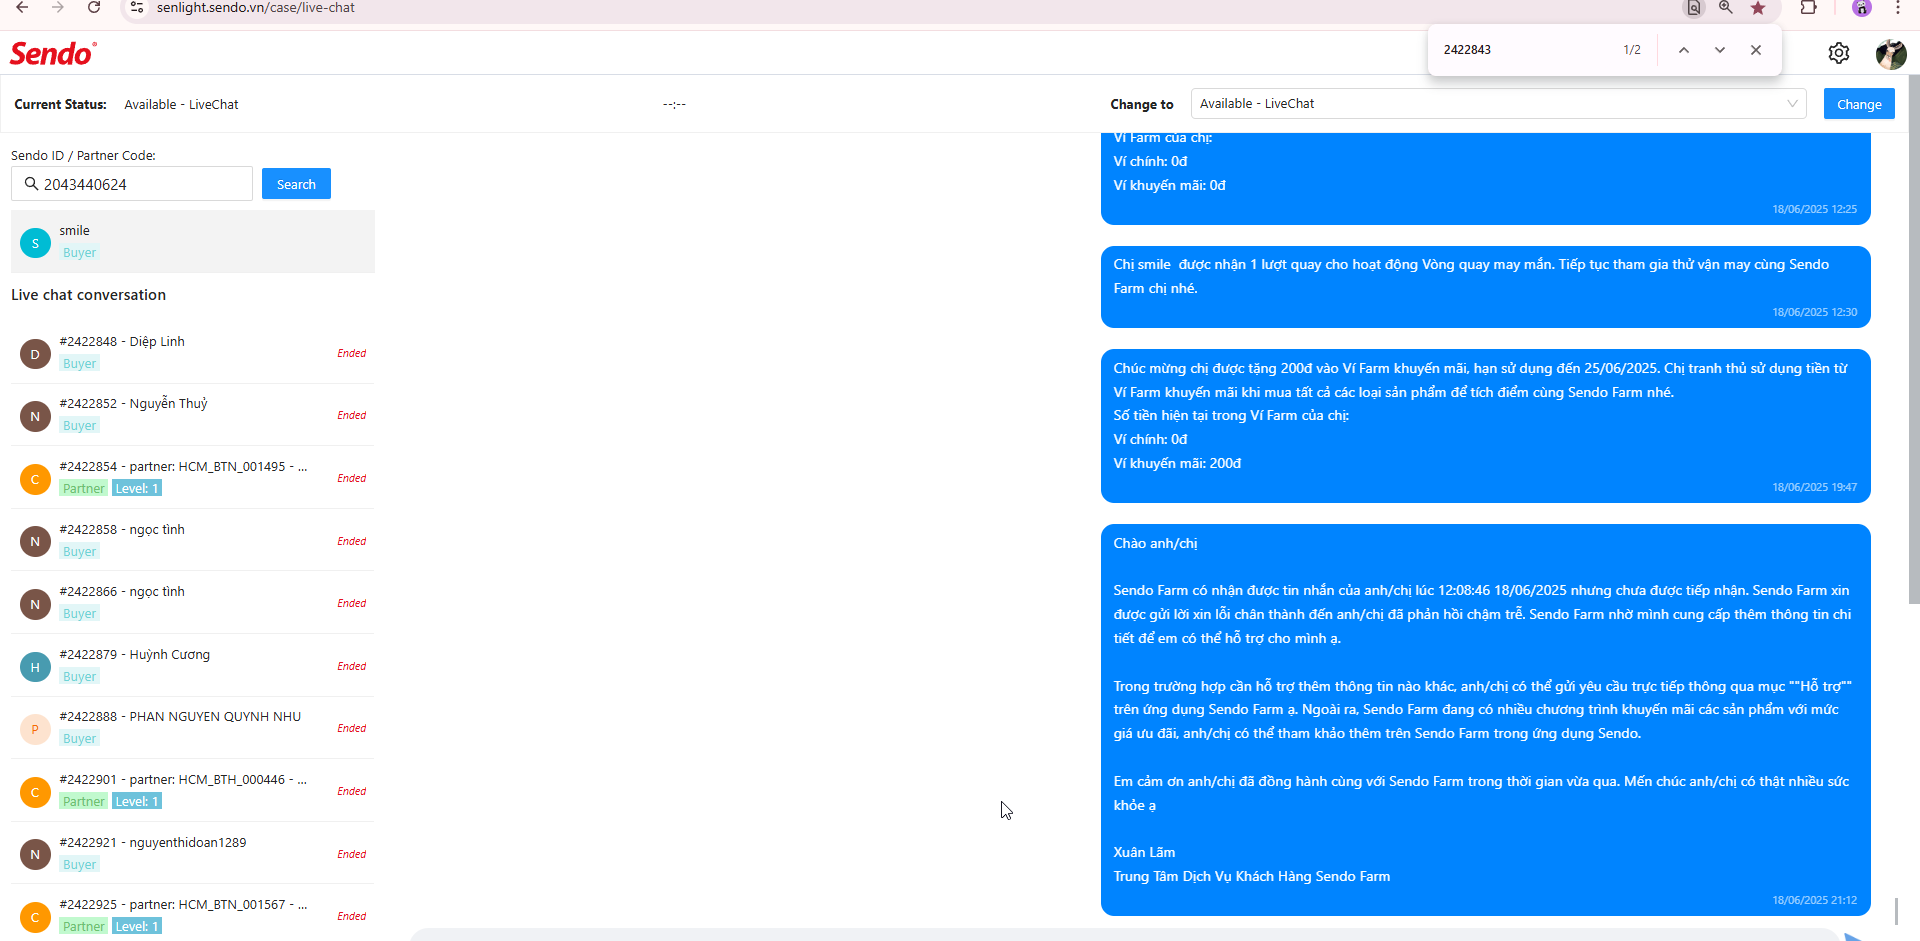Click the Buyer tag under Nguyễn Thuỳ

pyautogui.click(x=79, y=425)
